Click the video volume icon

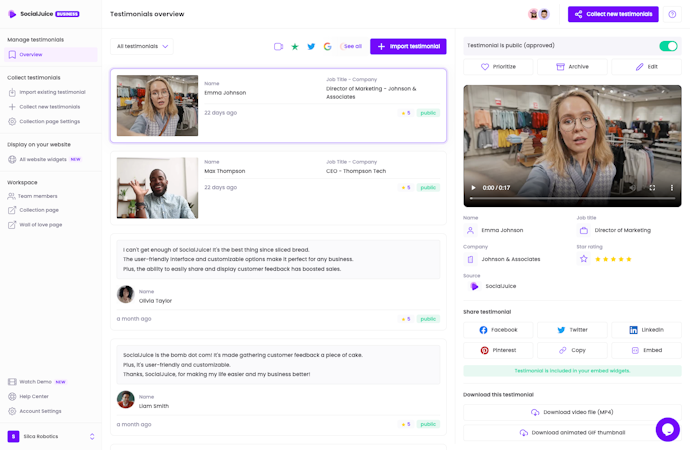[x=633, y=188]
